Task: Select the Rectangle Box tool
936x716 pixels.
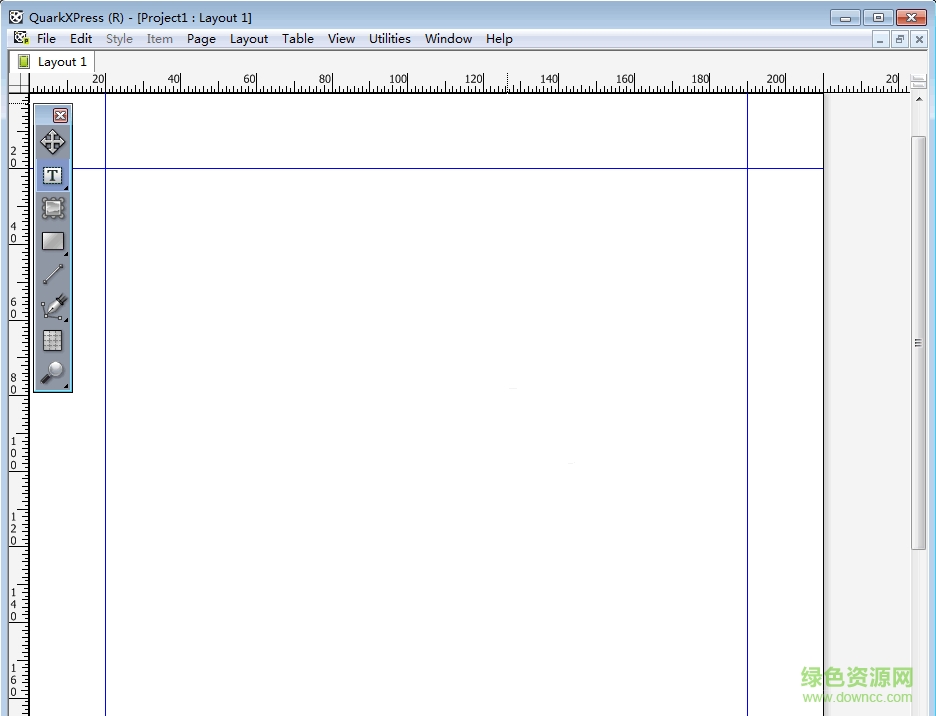Action: click(53, 241)
